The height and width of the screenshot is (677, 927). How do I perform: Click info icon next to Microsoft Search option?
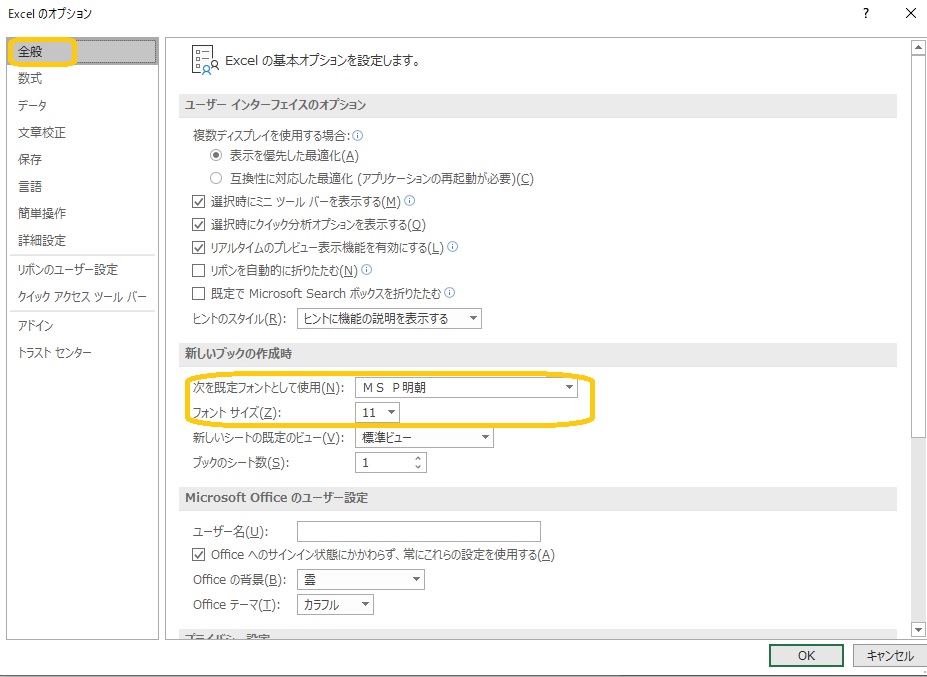(x=450, y=293)
